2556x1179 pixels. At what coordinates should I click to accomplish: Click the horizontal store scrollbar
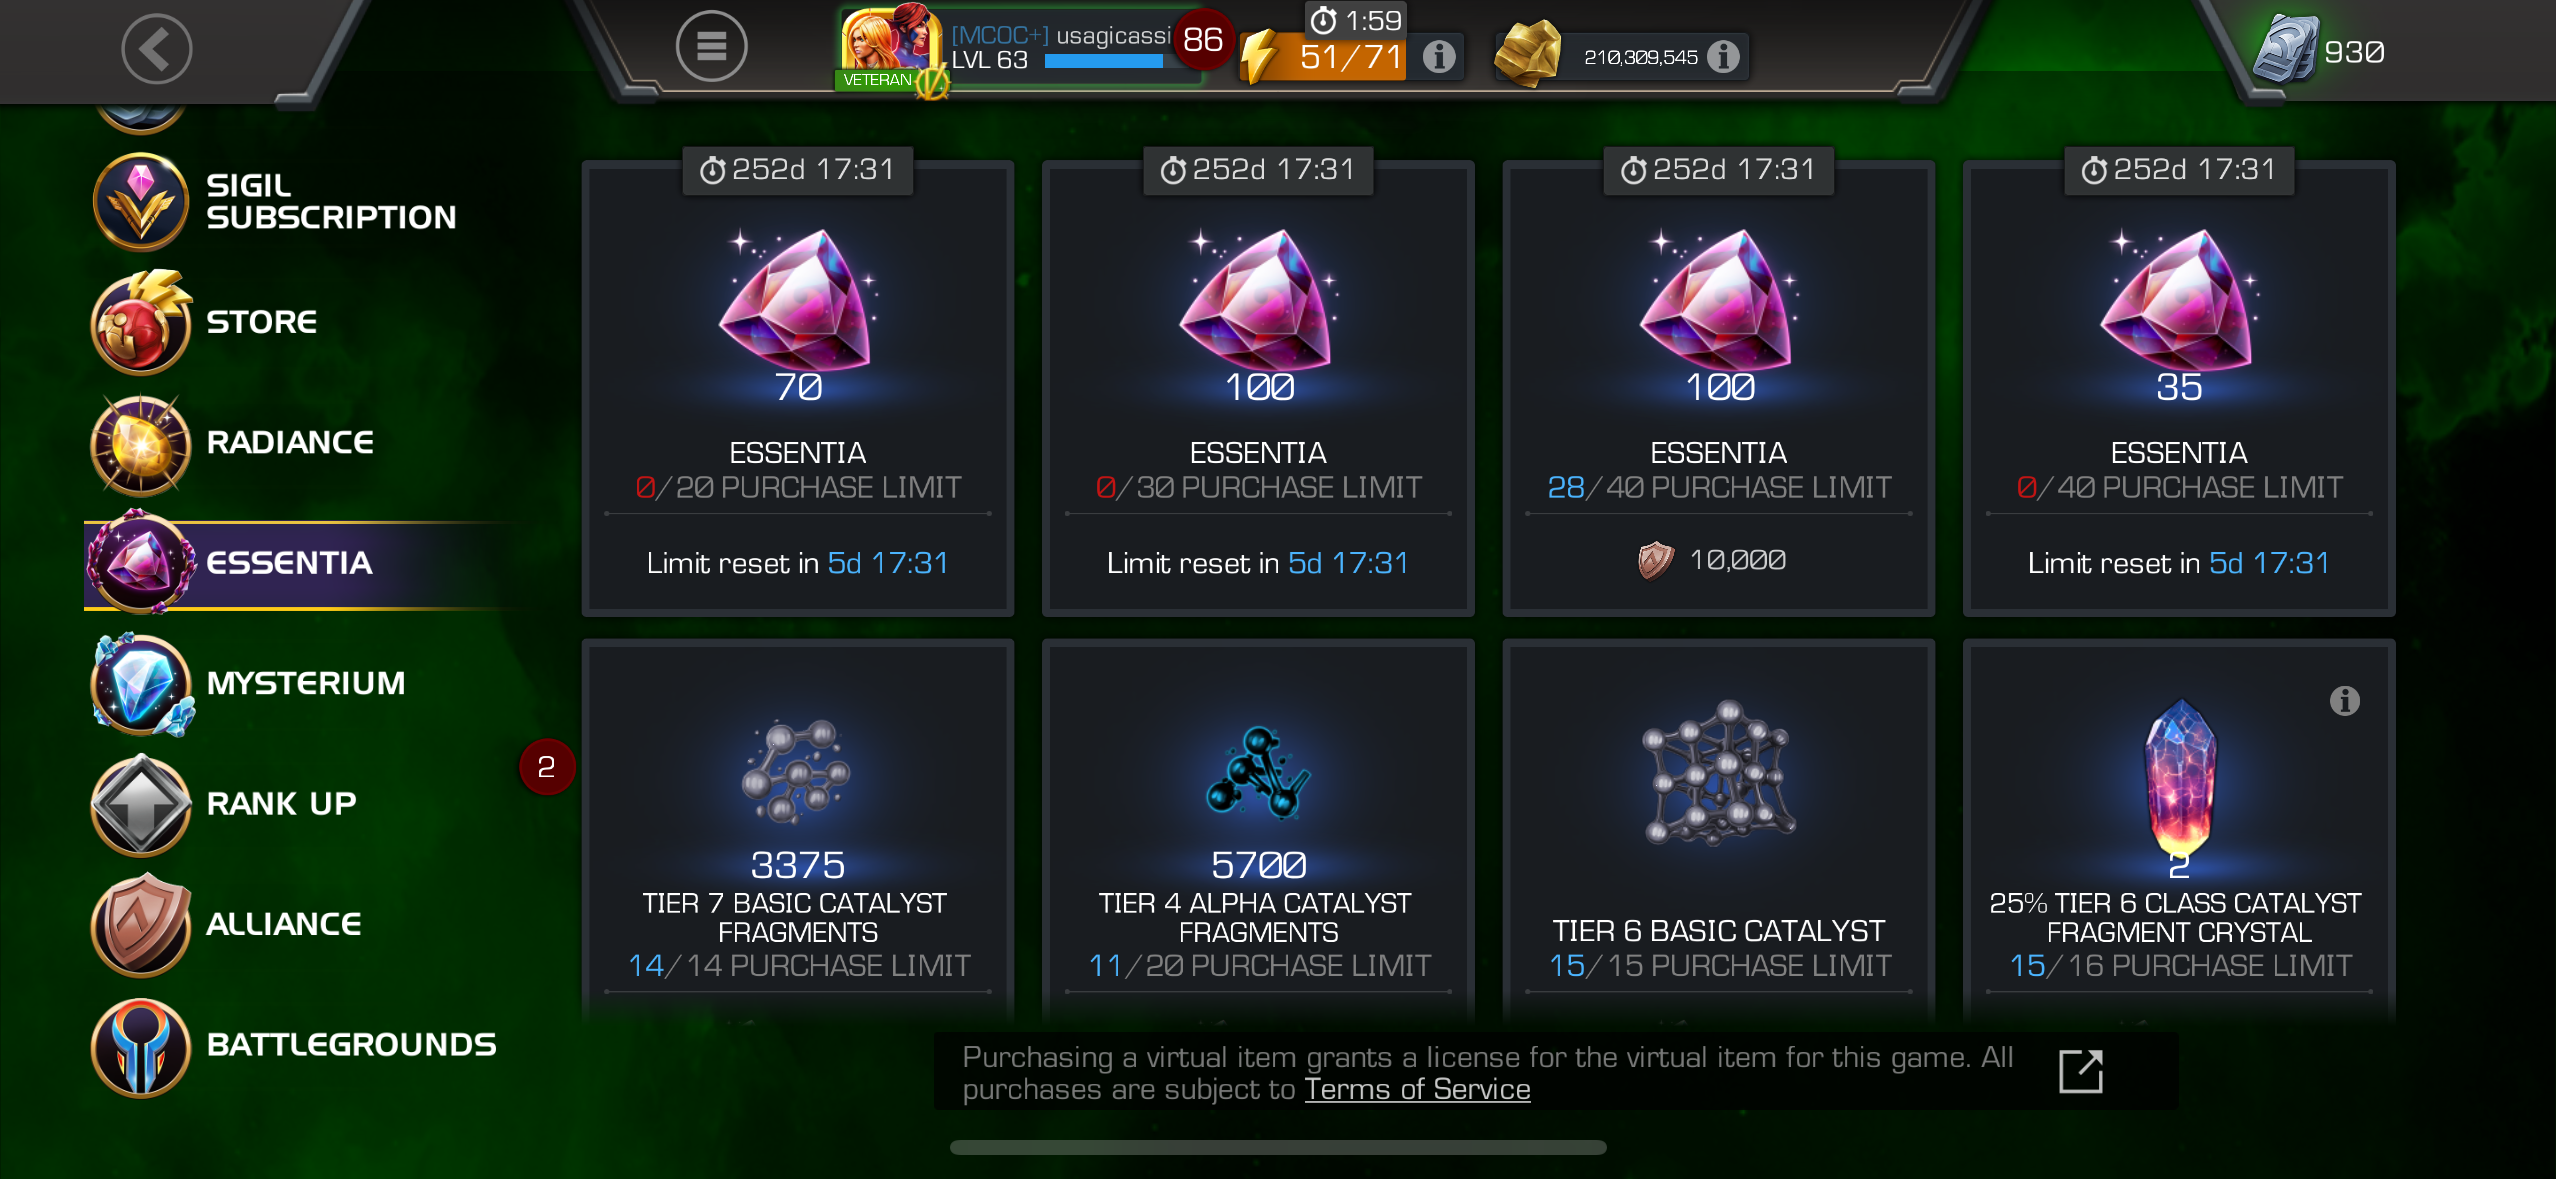click(x=1278, y=1147)
